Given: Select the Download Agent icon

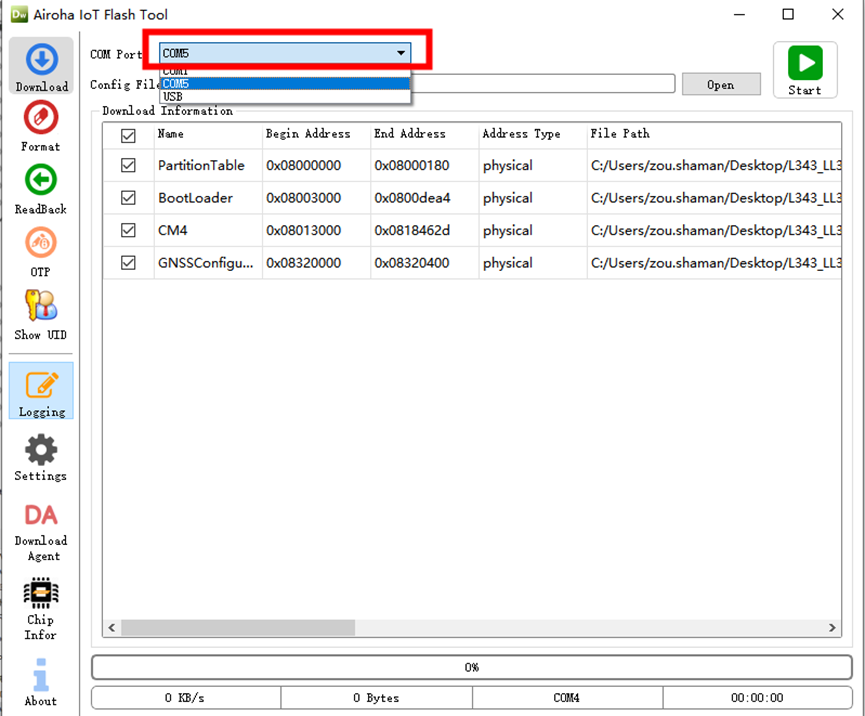Looking at the screenshot, I should coord(41,530).
